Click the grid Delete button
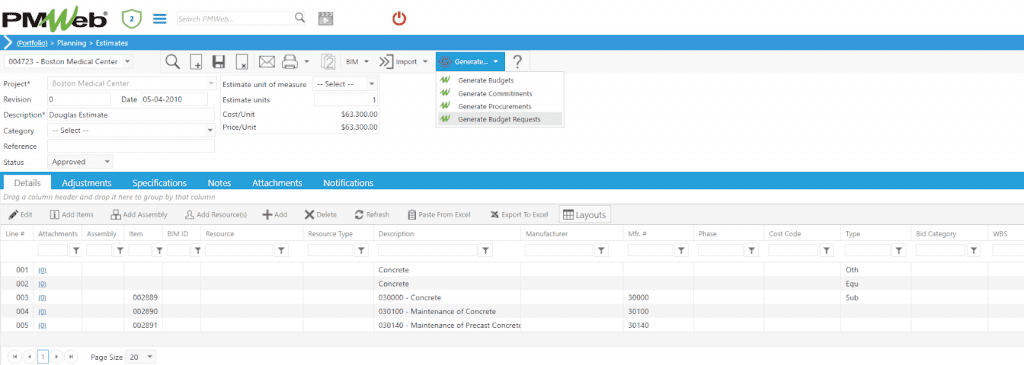 tap(321, 214)
